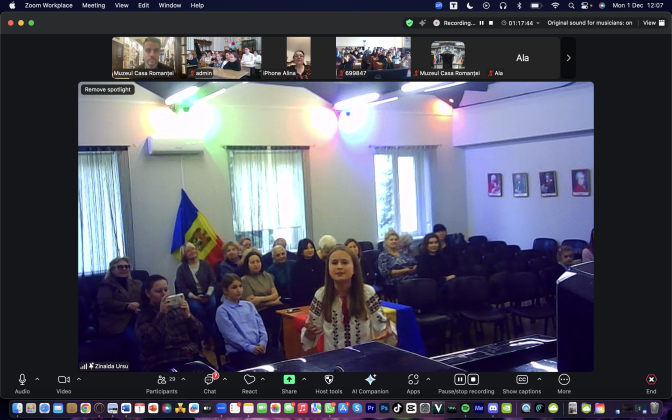Open the Participants panel
The width and height of the screenshot is (672, 420).
[161, 380]
